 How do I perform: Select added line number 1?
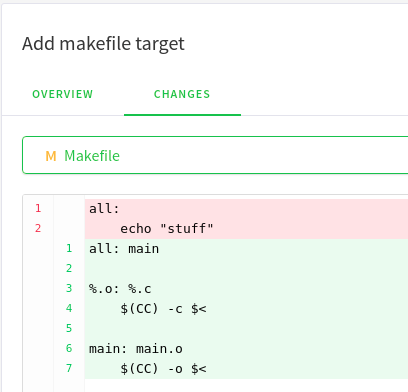pos(69,248)
